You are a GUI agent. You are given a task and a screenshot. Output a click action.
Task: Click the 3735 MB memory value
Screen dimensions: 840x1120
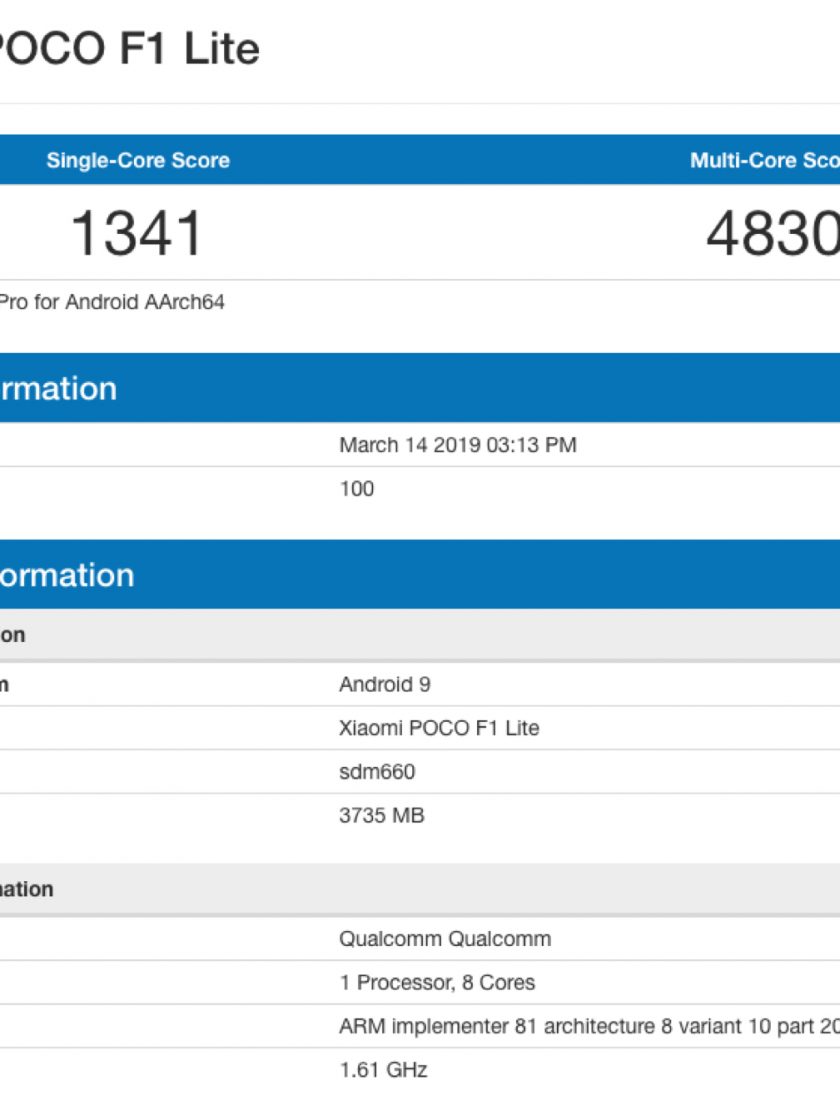point(382,816)
